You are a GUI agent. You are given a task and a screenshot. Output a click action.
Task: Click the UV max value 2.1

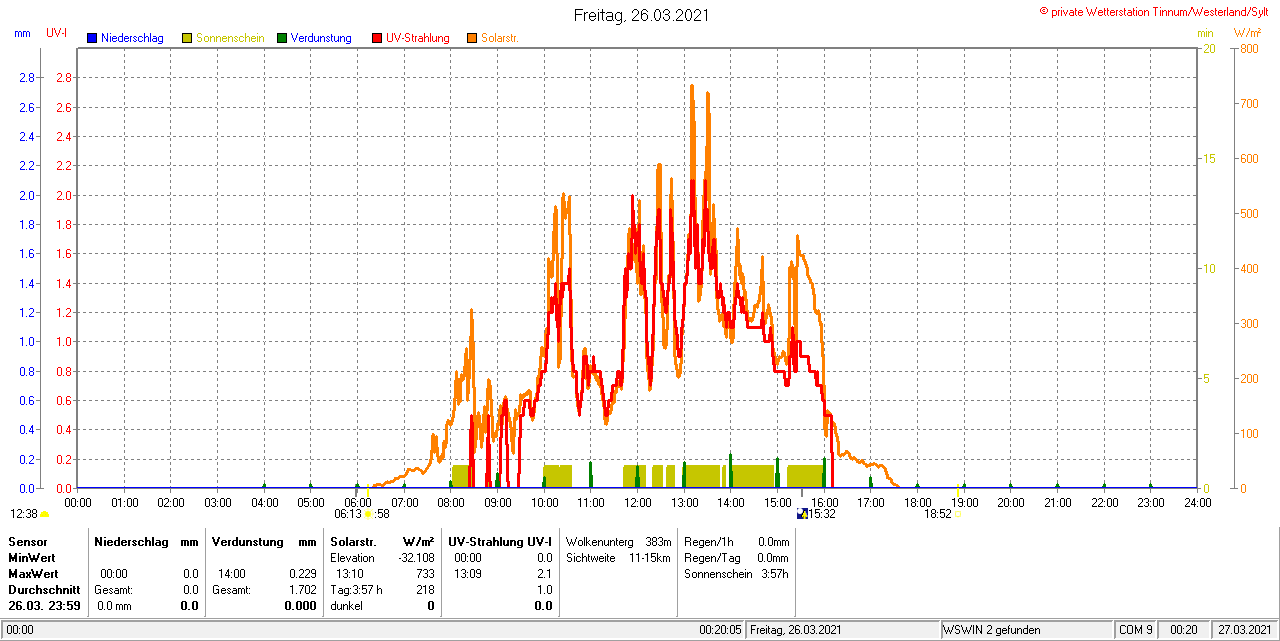(544, 574)
